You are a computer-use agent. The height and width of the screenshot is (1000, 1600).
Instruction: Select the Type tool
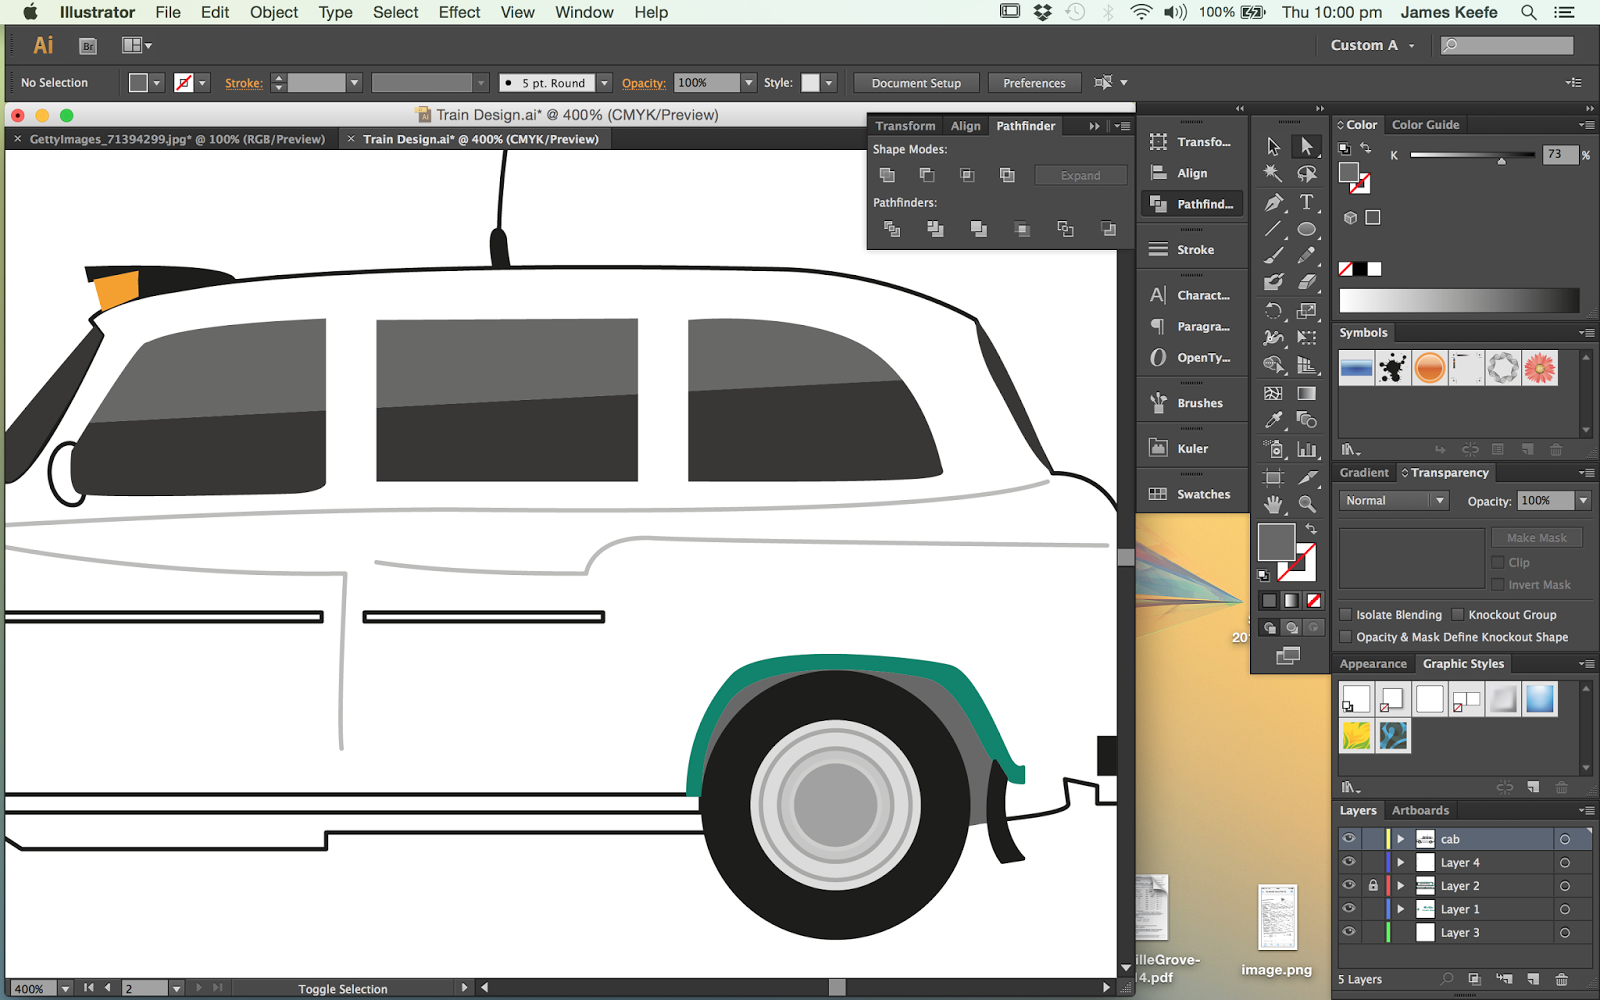coord(1306,203)
